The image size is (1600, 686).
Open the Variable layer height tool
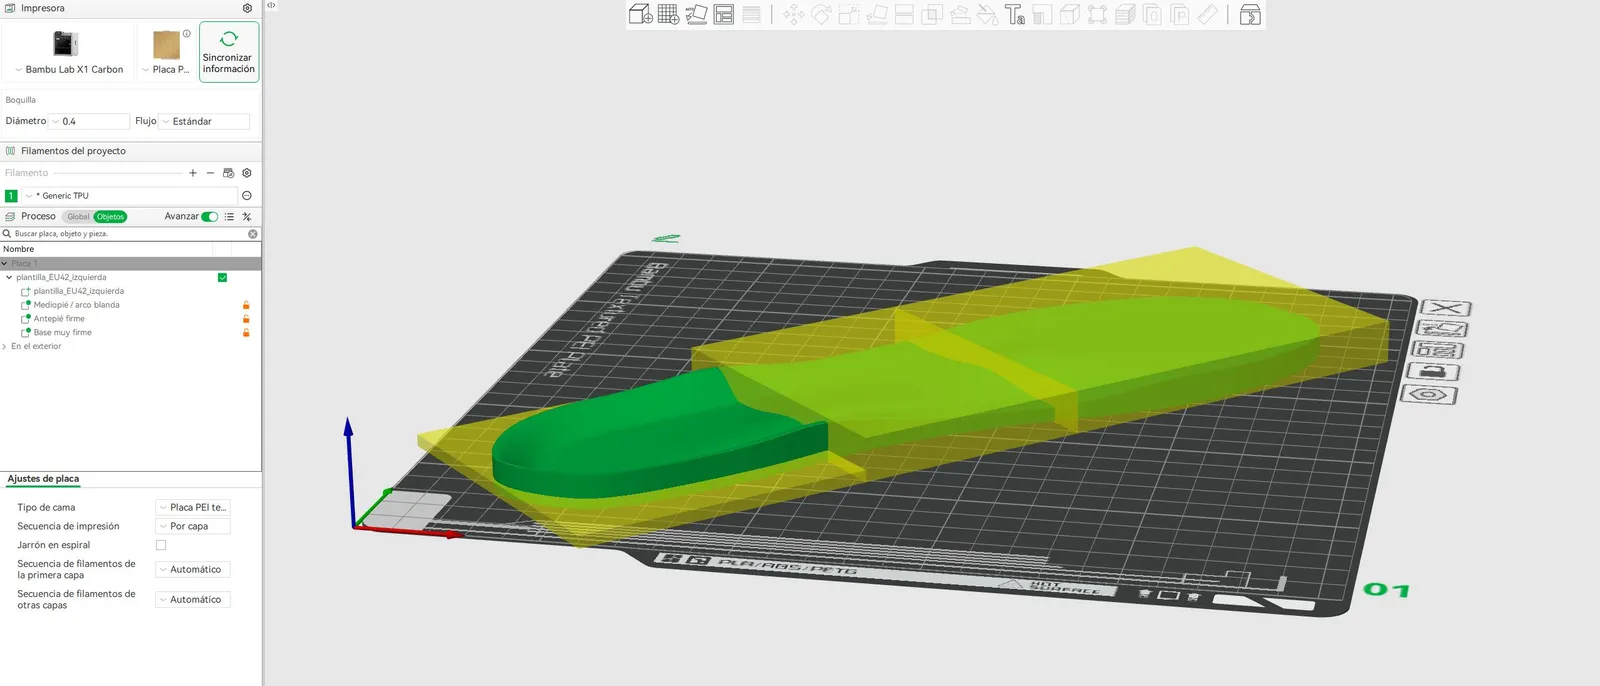click(751, 14)
